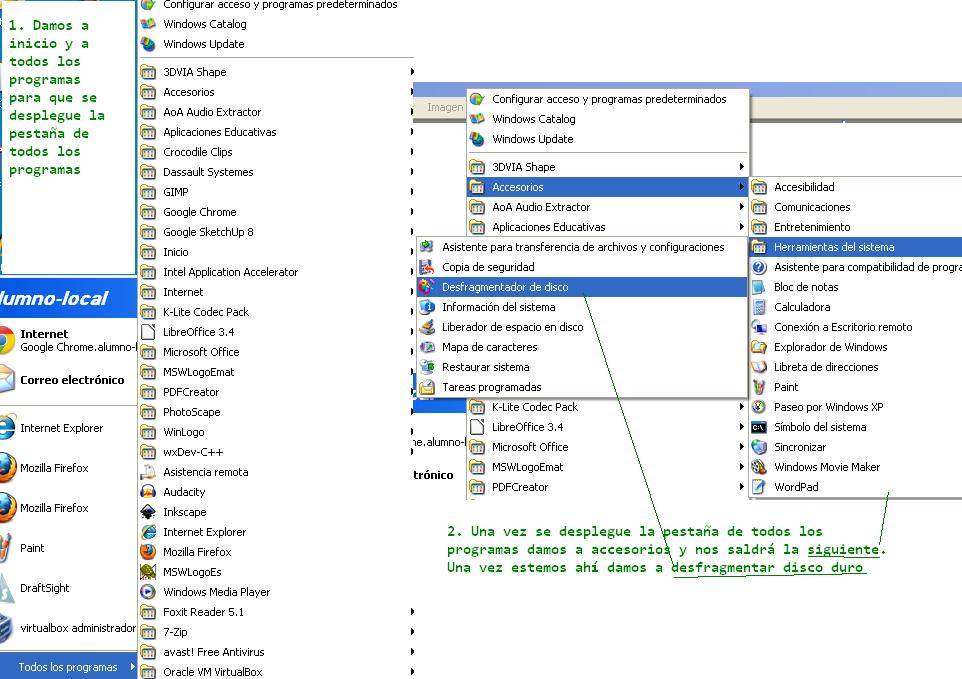
Task: Open the Inicio program folder
Action: click(x=276, y=252)
